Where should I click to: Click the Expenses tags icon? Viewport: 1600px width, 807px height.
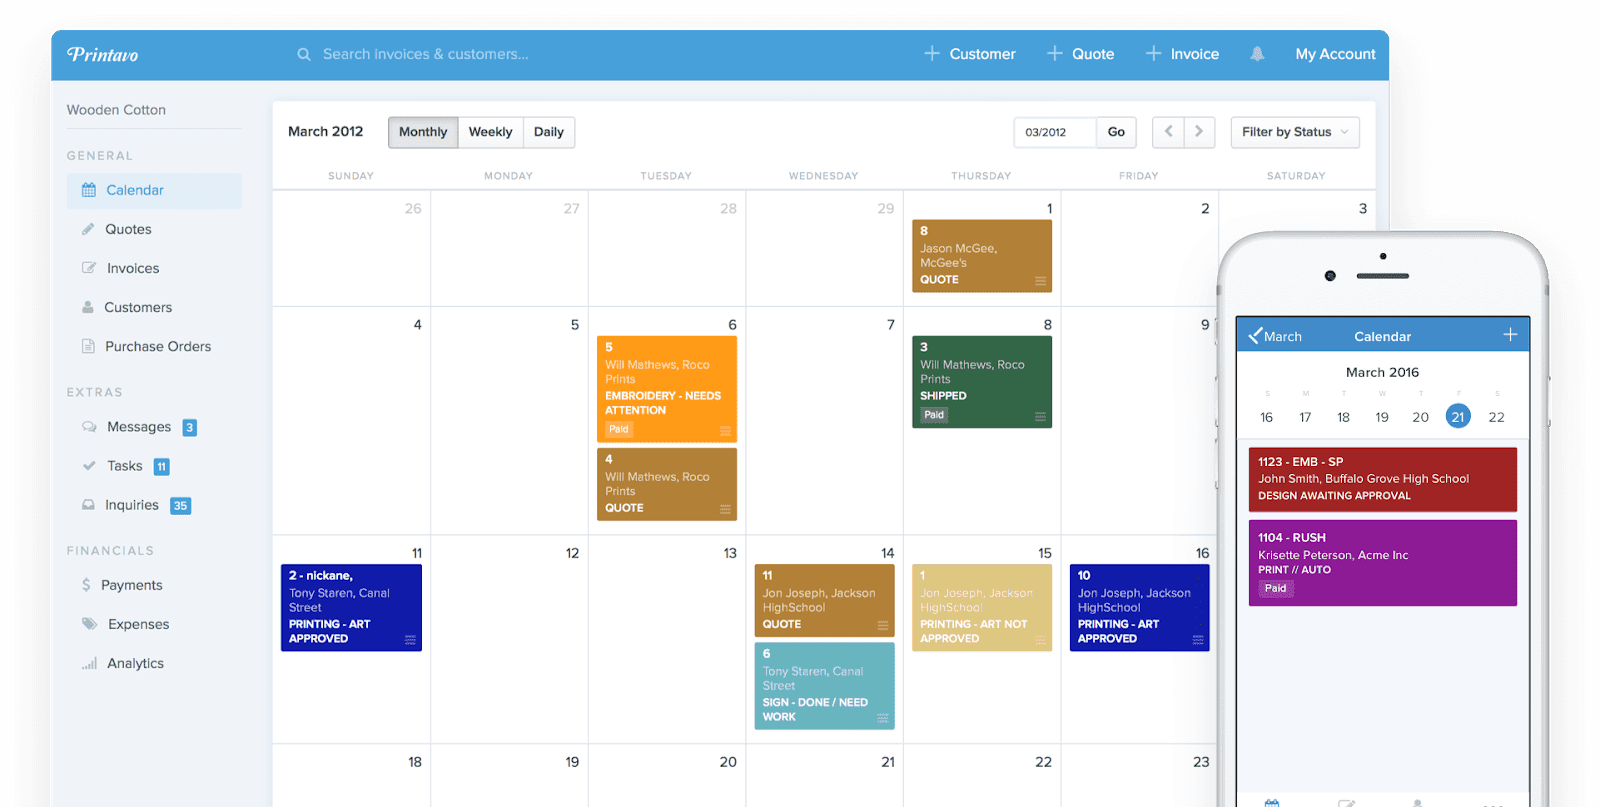(x=90, y=624)
